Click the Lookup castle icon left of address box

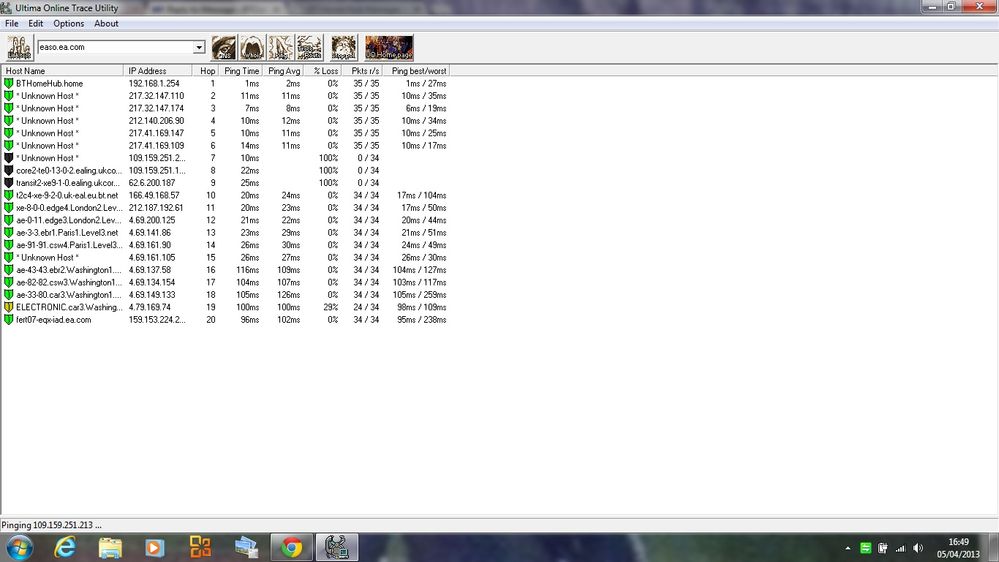19,47
